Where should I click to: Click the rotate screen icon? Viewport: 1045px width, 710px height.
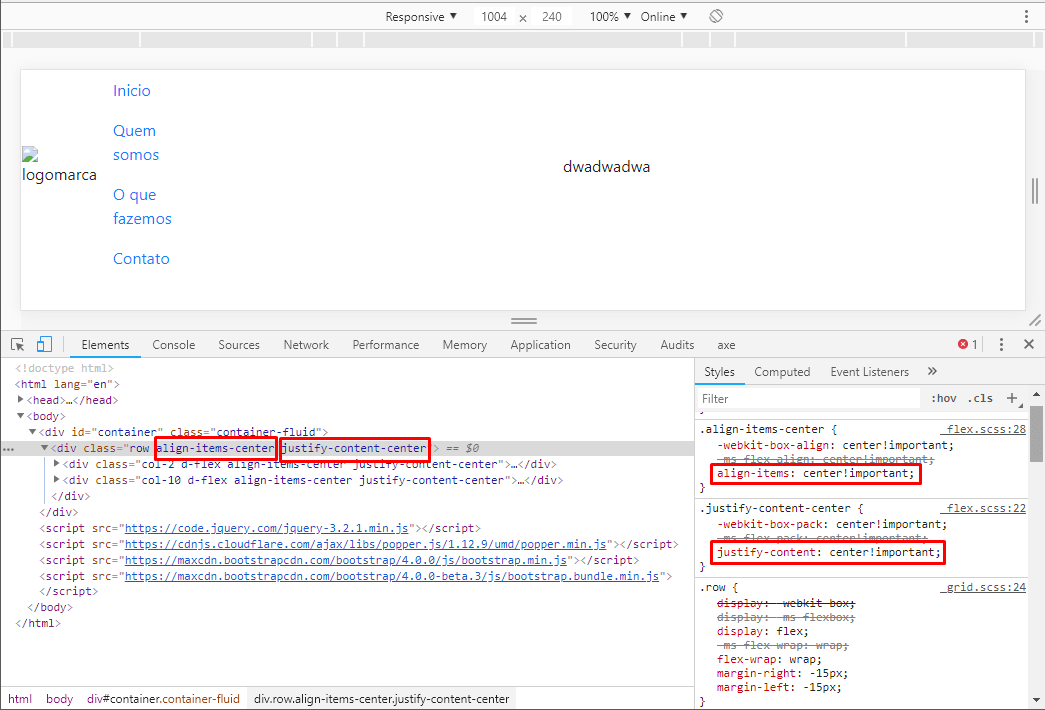(716, 16)
